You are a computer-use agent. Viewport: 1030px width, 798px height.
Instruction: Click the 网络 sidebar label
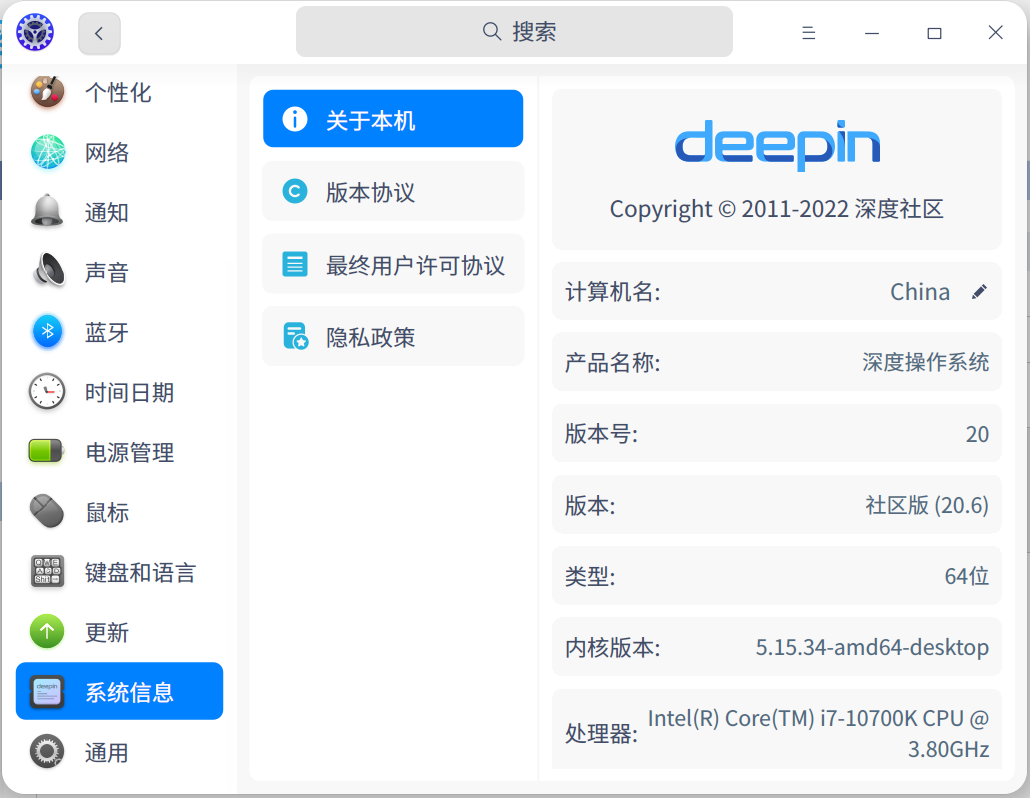[x=107, y=152]
